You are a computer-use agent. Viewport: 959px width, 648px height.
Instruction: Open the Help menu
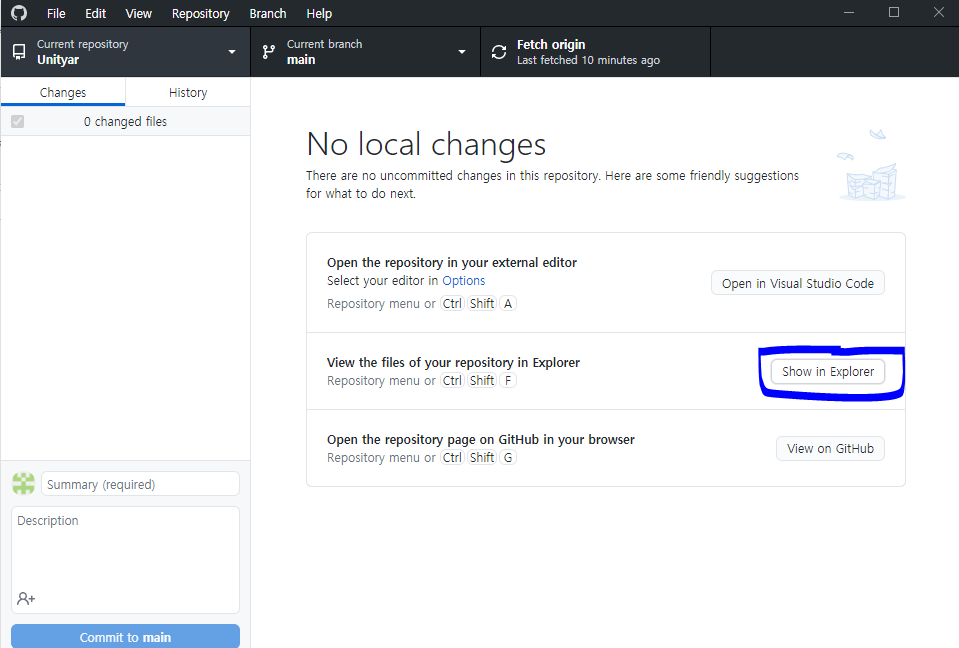click(319, 13)
